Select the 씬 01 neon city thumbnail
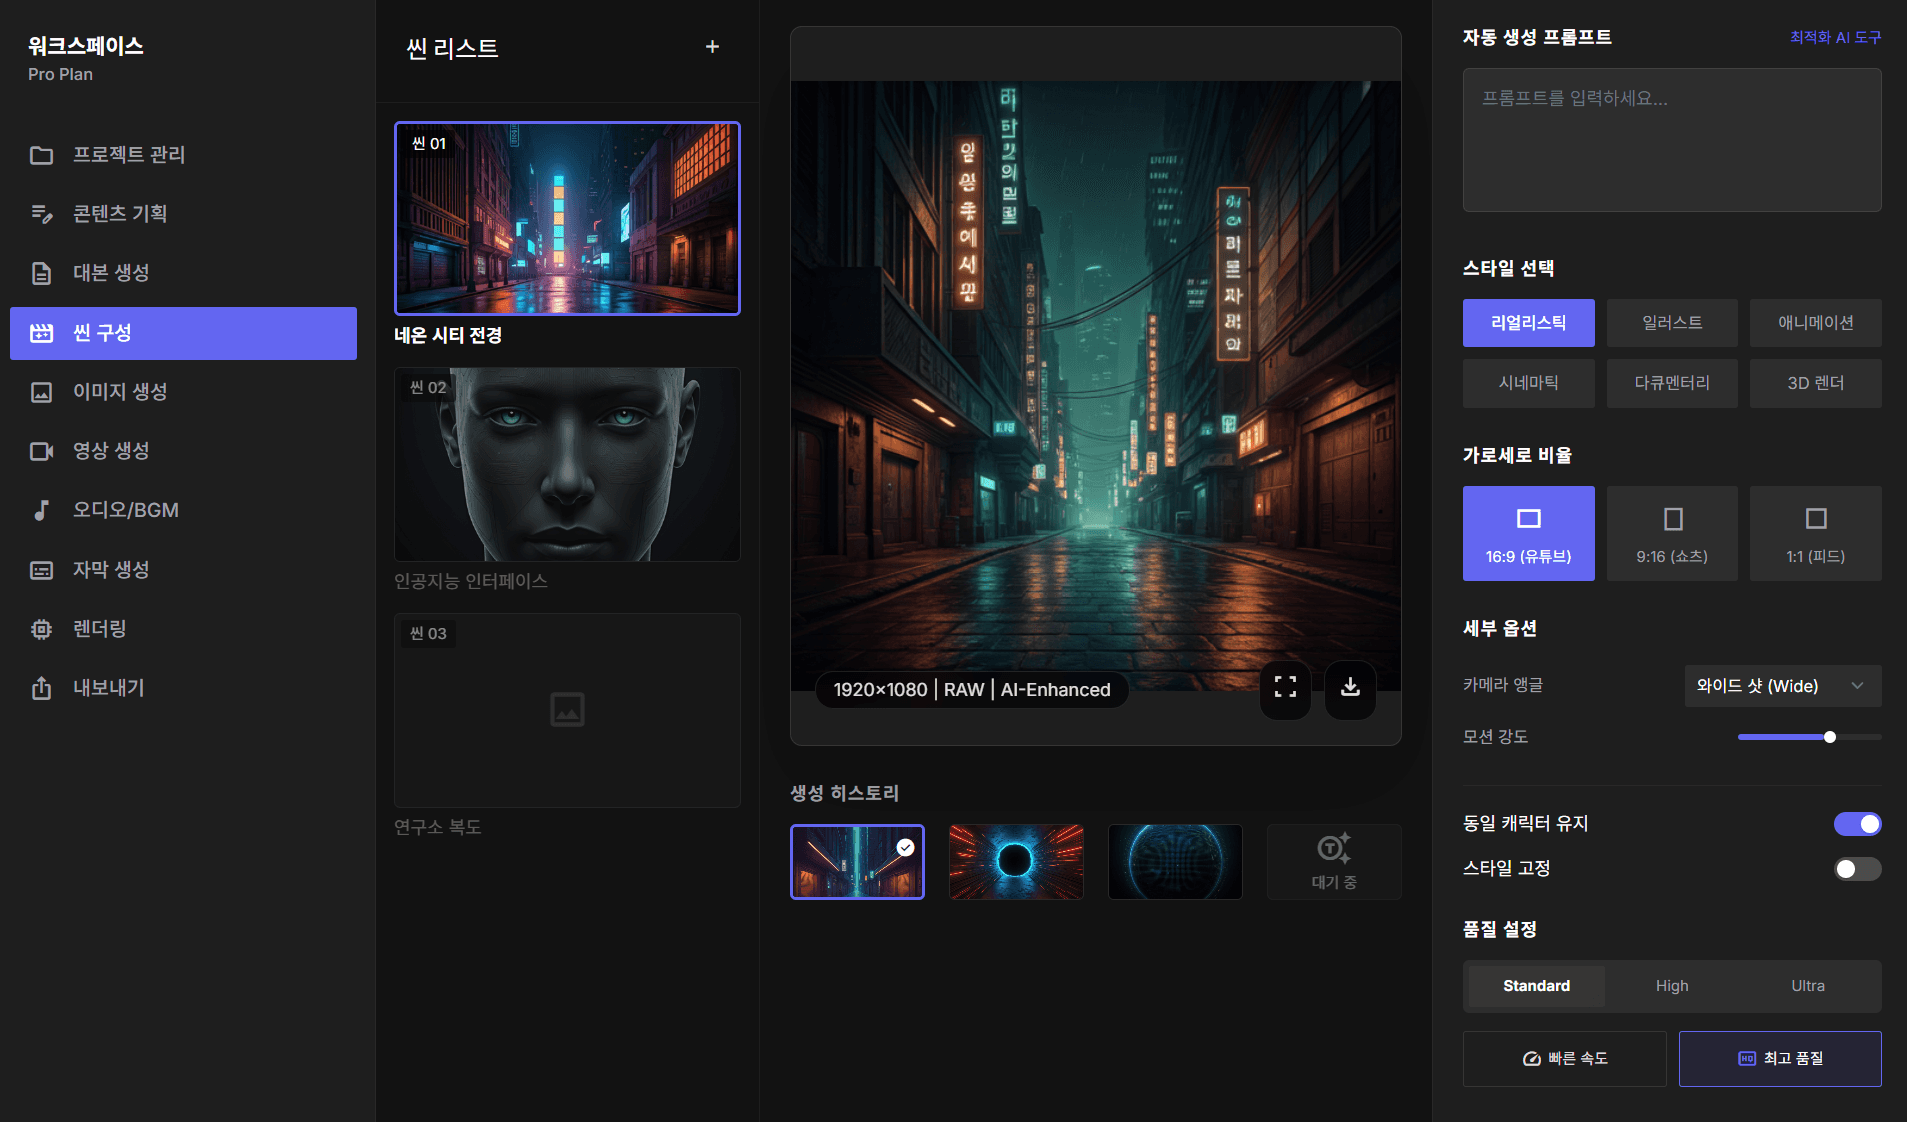 tap(567, 218)
